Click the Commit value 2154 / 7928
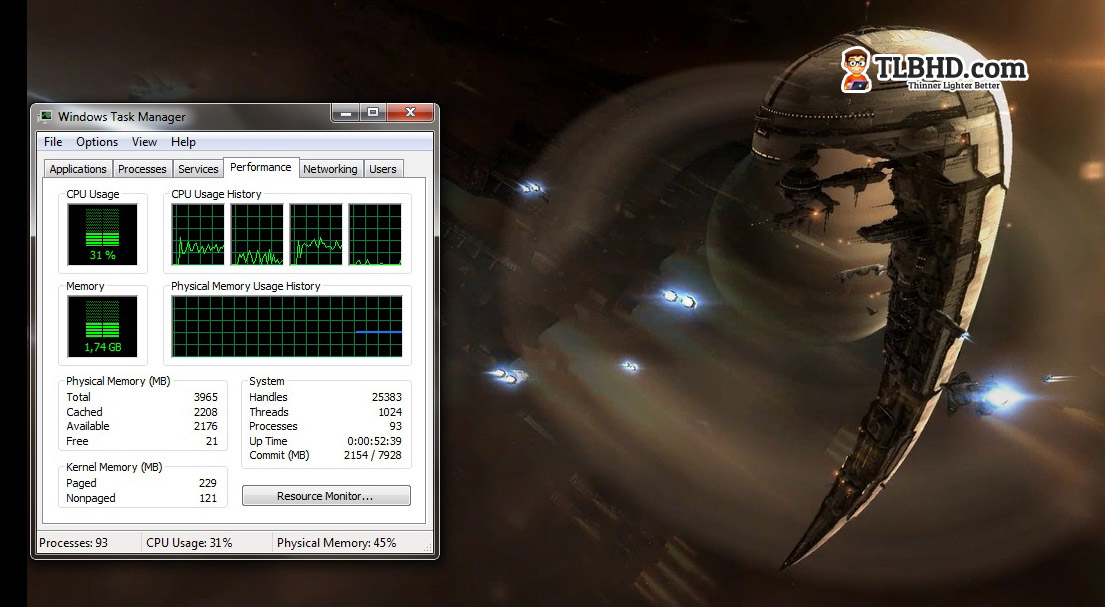Image resolution: width=1105 pixels, height=607 pixels. 373,455
